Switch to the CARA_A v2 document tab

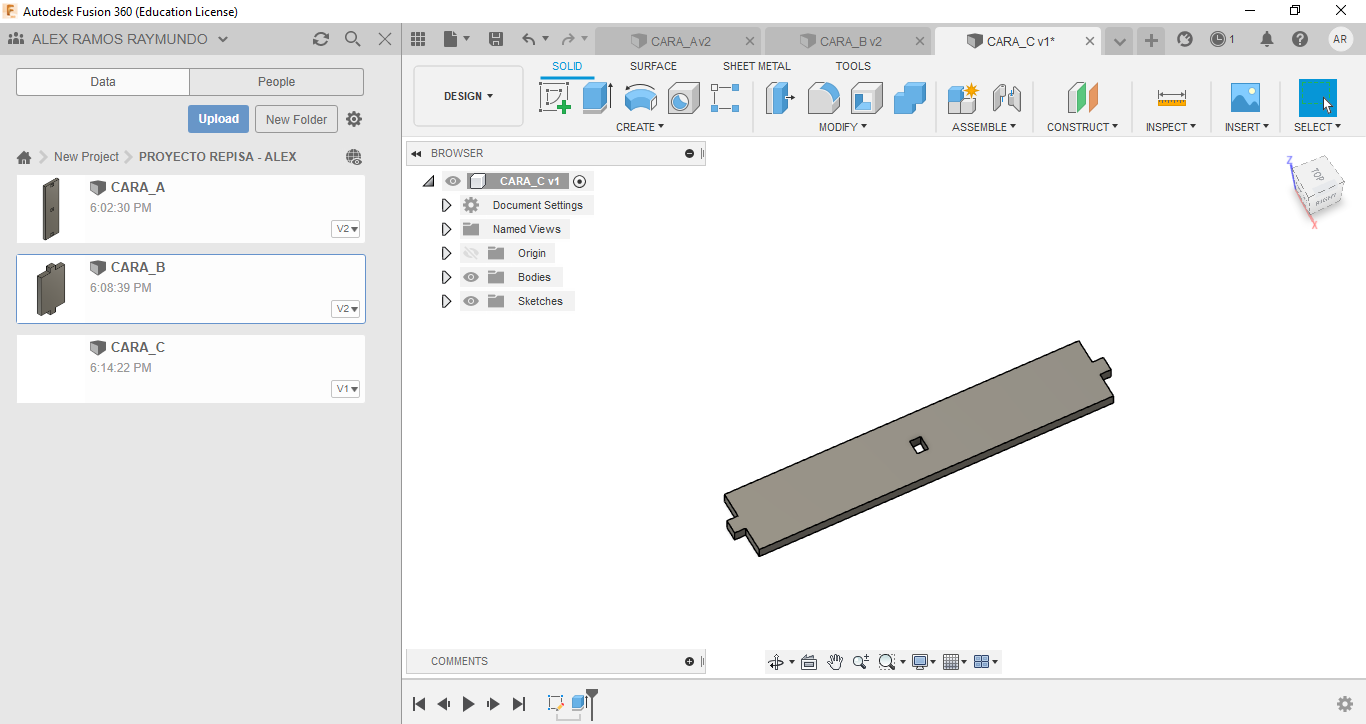click(680, 41)
